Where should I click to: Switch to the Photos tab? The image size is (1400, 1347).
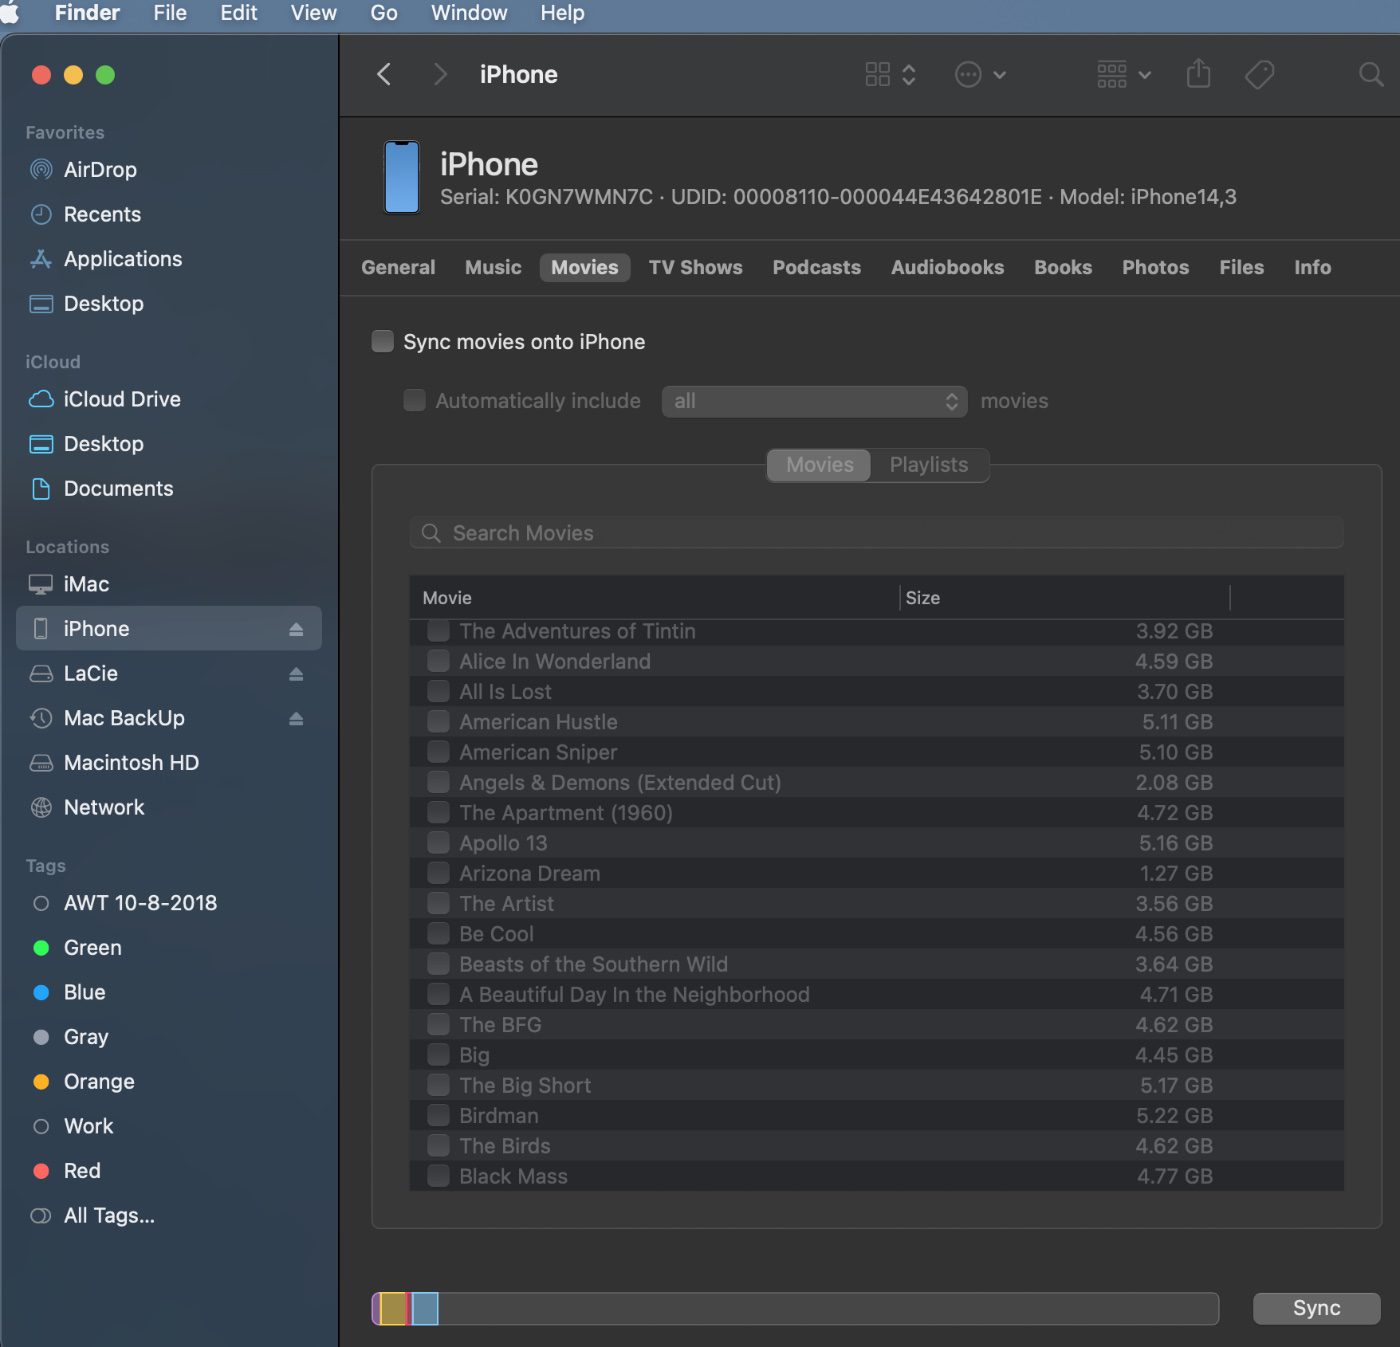point(1155,267)
